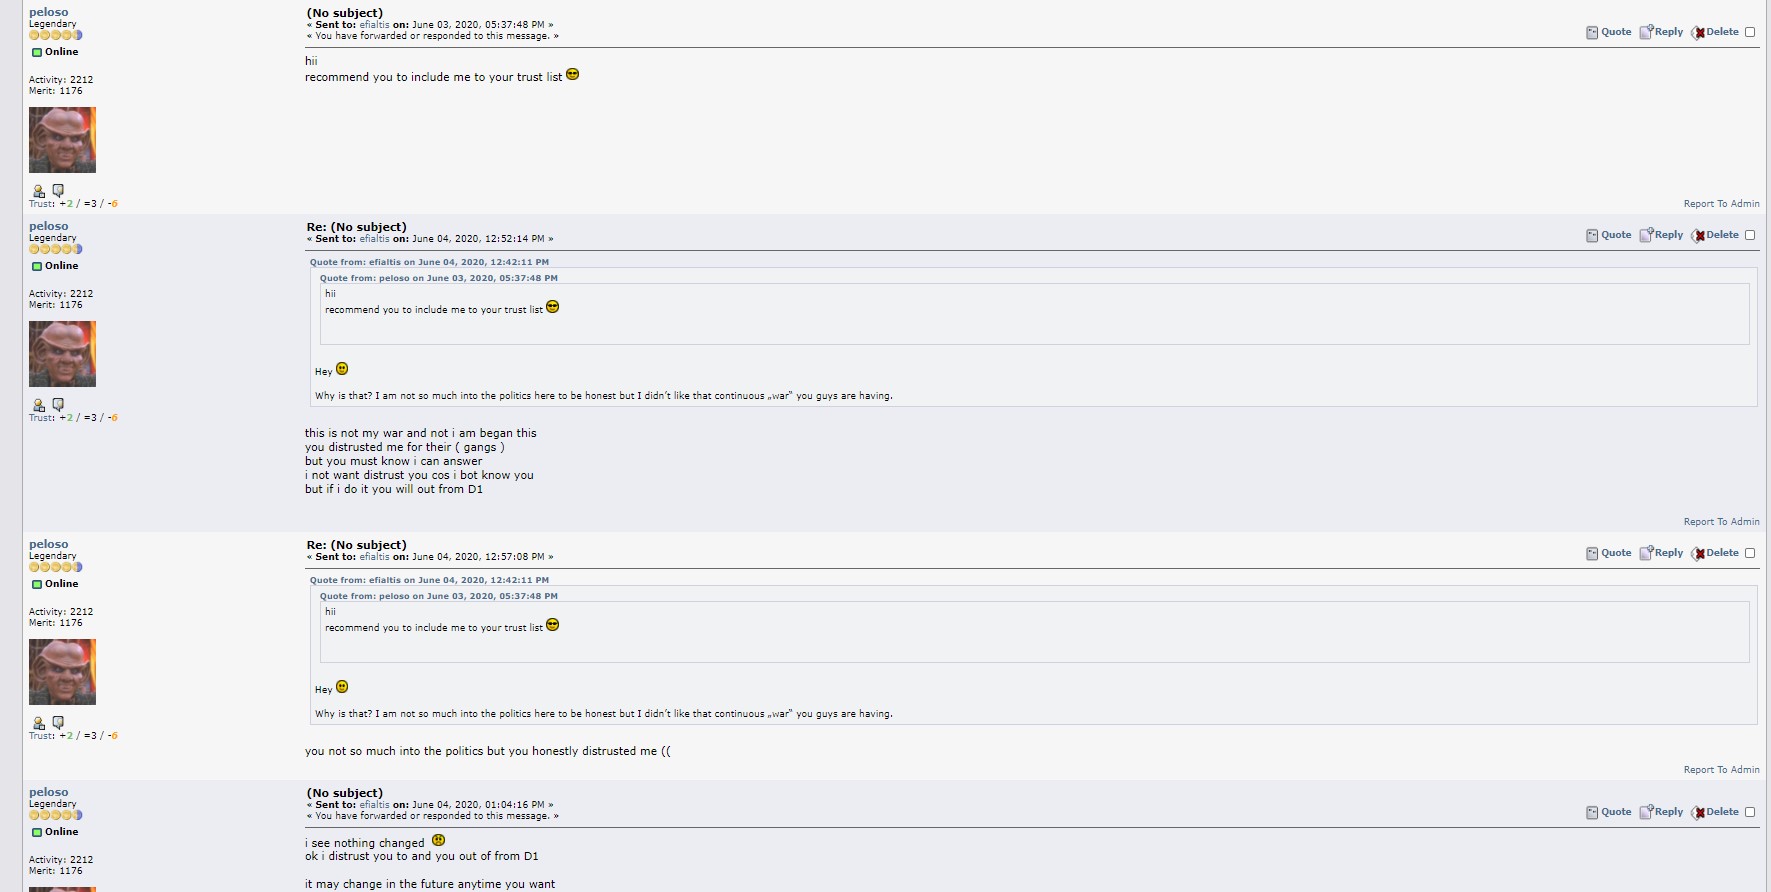
Task: Click Report To Admin under 12:57 message
Action: pyautogui.click(x=1721, y=770)
